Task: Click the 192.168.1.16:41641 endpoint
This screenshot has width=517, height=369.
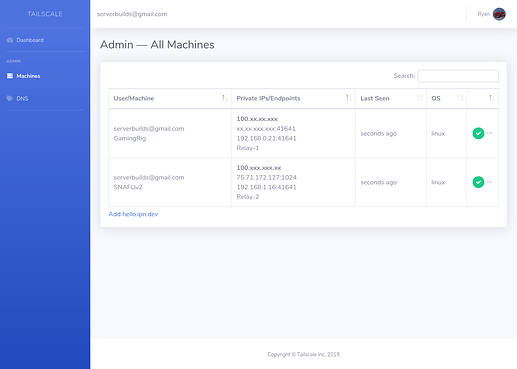Action: [266, 187]
